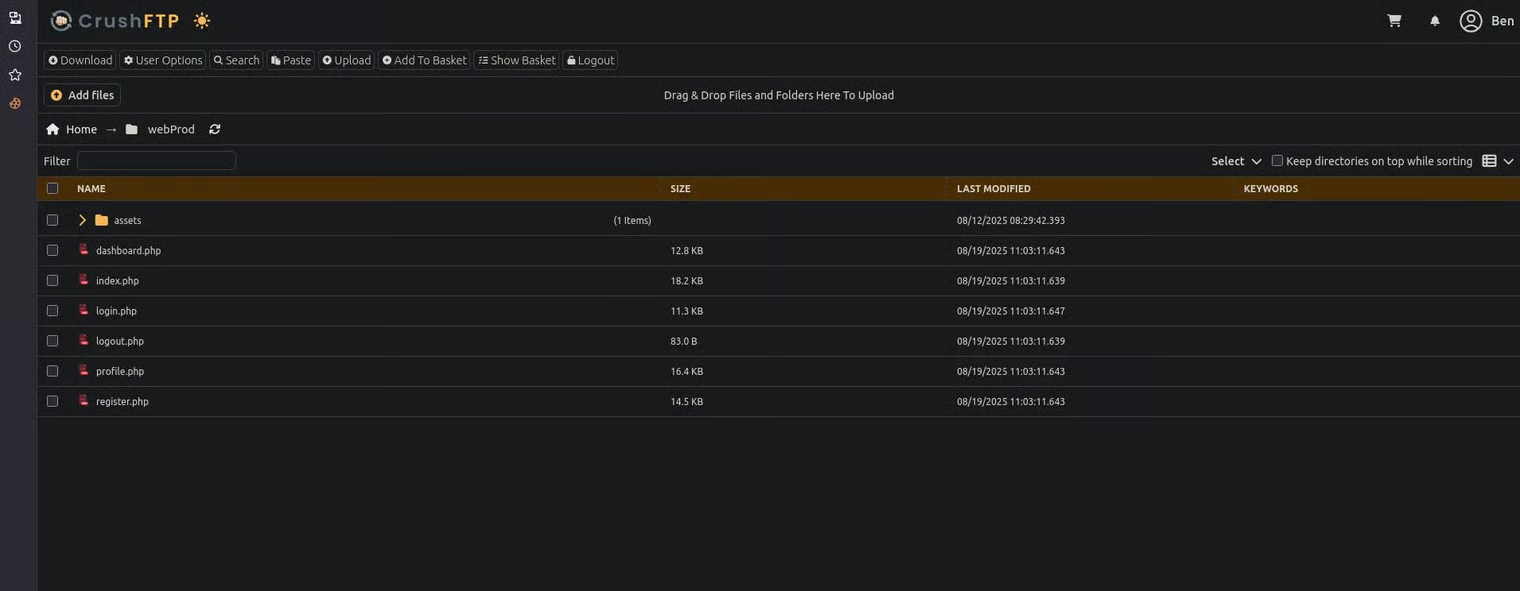Open the star favorites sidebar icon
The height and width of the screenshot is (591, 1520).
click(15, 75)
